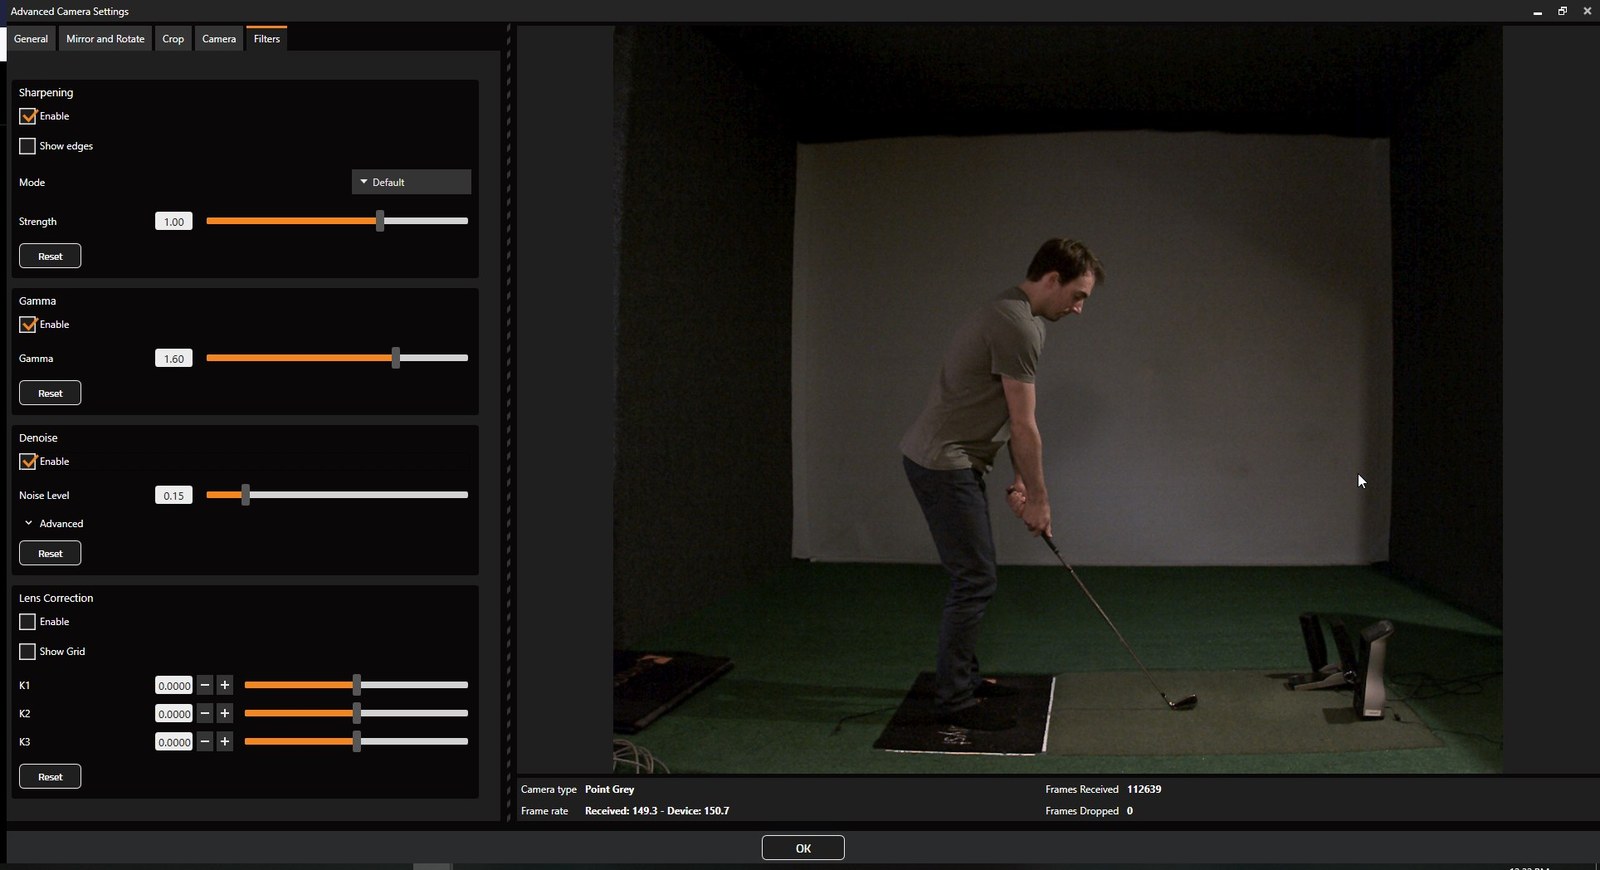Enable the Show edges checkbox
Screen dimensions: 1600x870
tap(28, 146)
